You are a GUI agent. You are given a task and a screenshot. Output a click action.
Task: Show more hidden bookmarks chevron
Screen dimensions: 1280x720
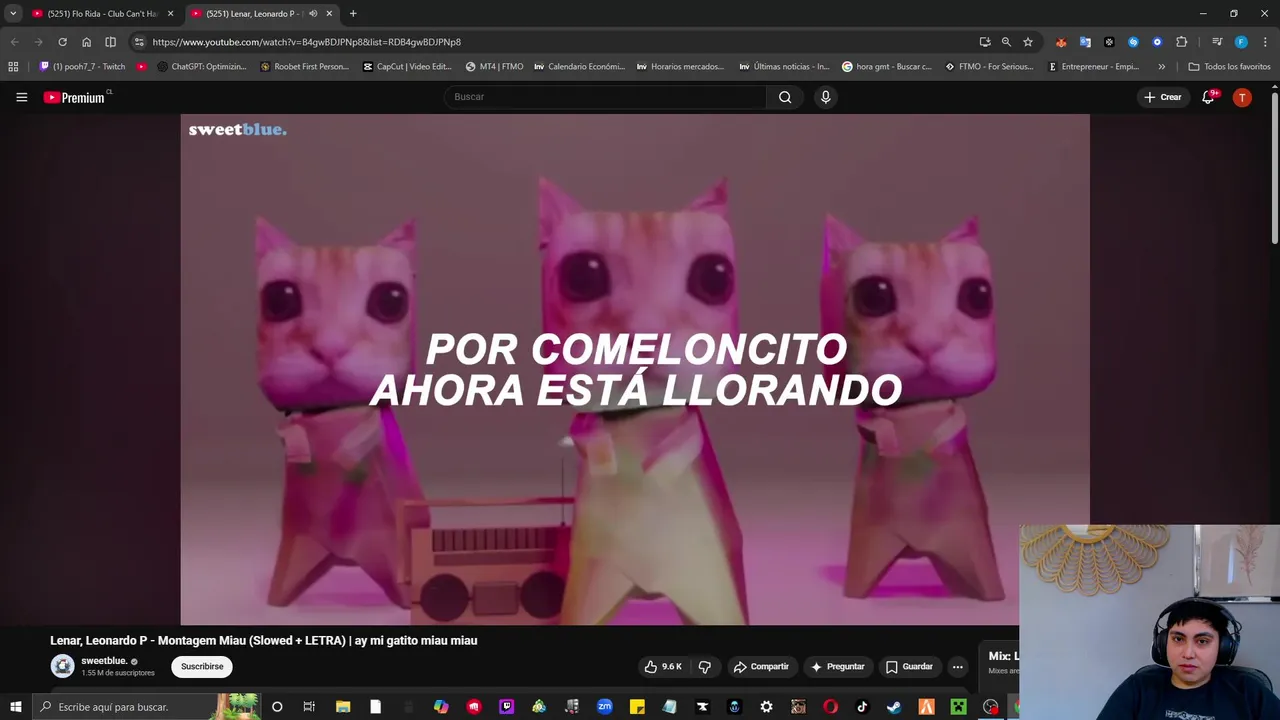(x=1161, y=67)
